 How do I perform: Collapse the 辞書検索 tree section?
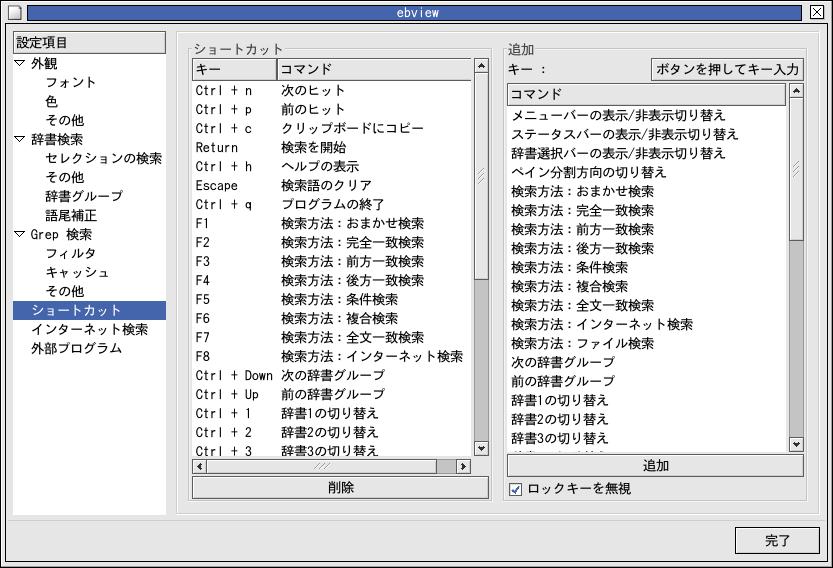pyautogui.click(x=21, y=139)
